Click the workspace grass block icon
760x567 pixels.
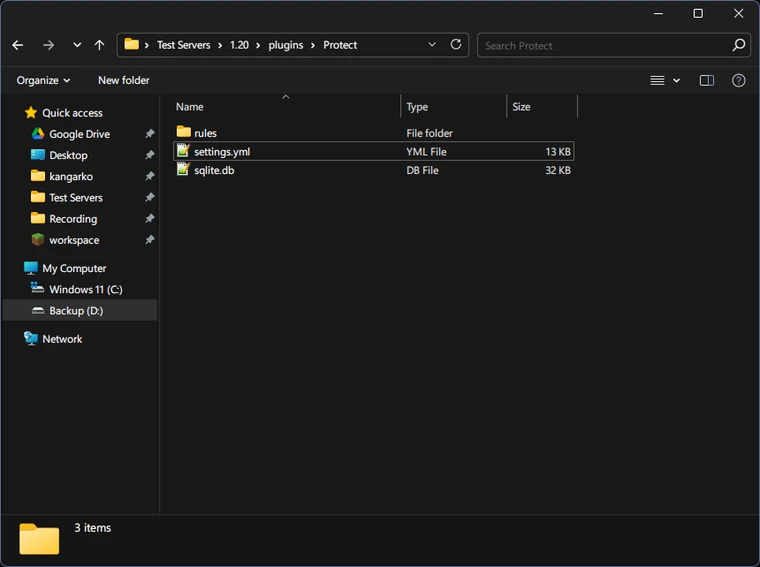(x=38, y=239)
